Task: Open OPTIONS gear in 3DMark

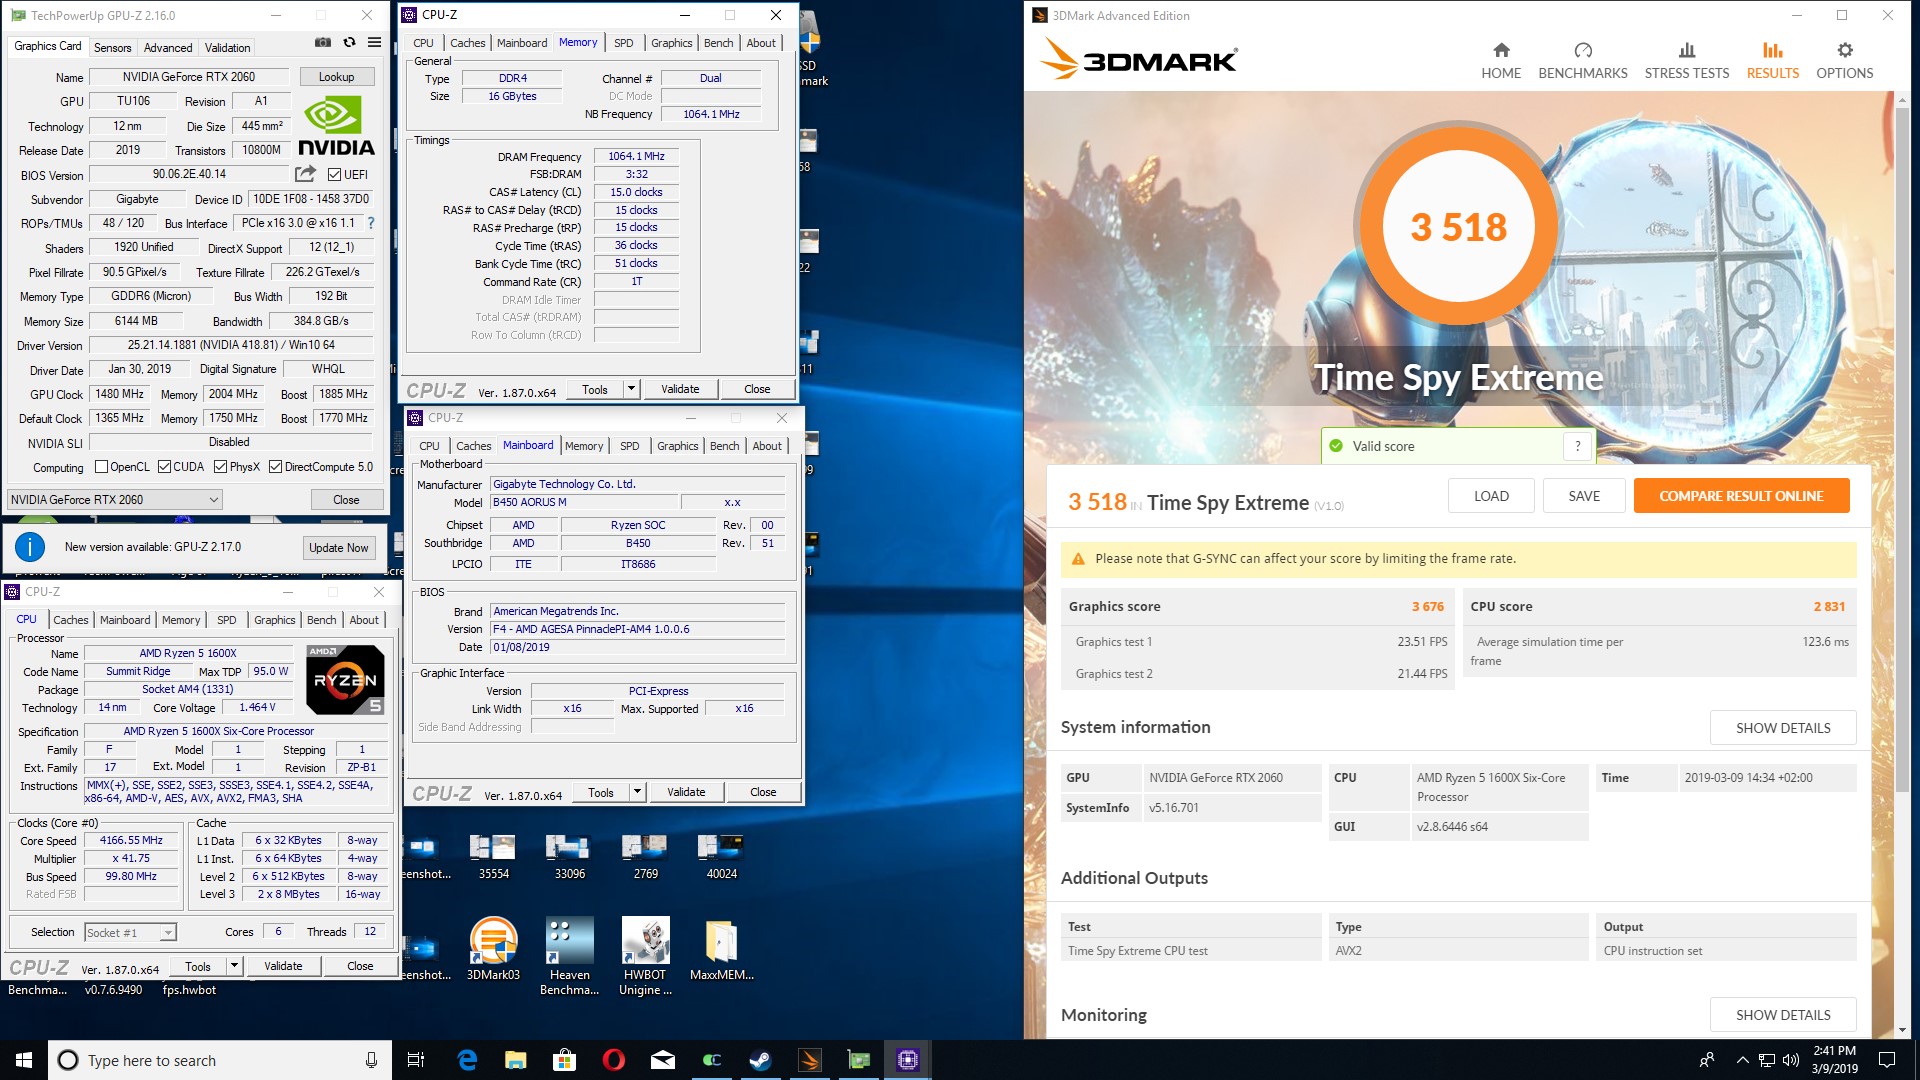Action: [x=1845, y=61]
